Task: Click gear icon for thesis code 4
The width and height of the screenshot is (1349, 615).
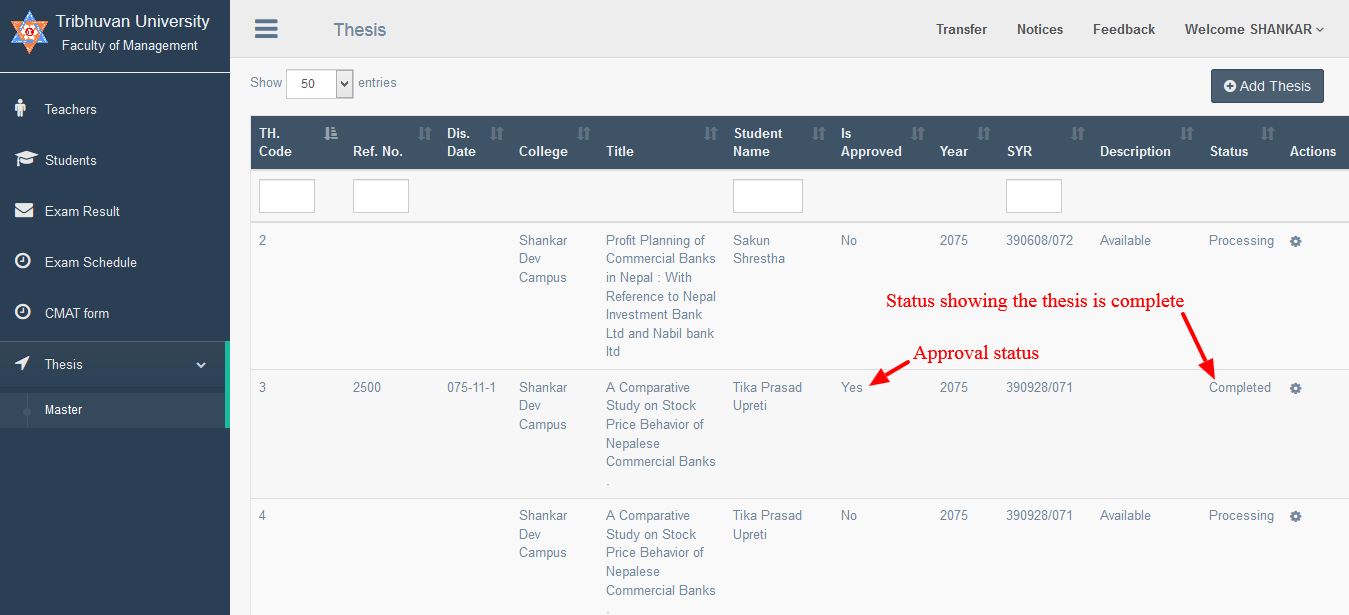Action: (x=1295, y=516)
